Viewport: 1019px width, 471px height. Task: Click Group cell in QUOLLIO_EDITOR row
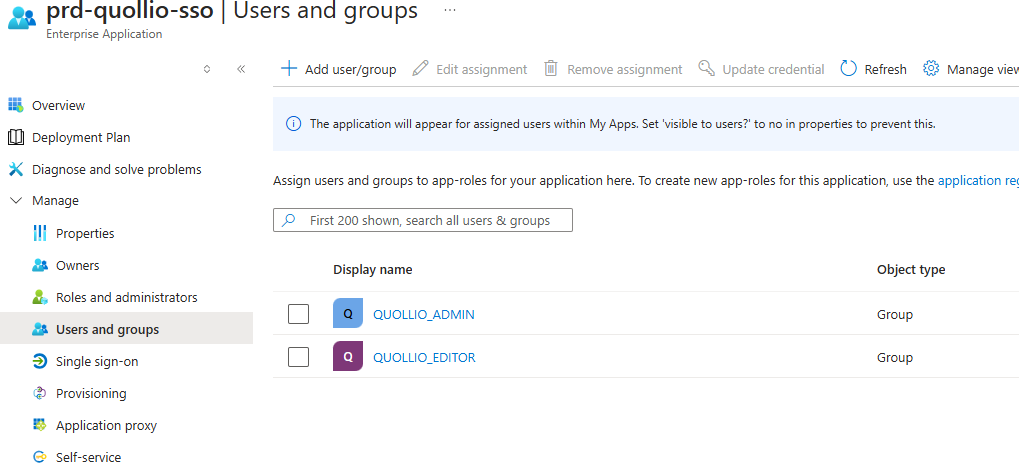coord(895,357)
